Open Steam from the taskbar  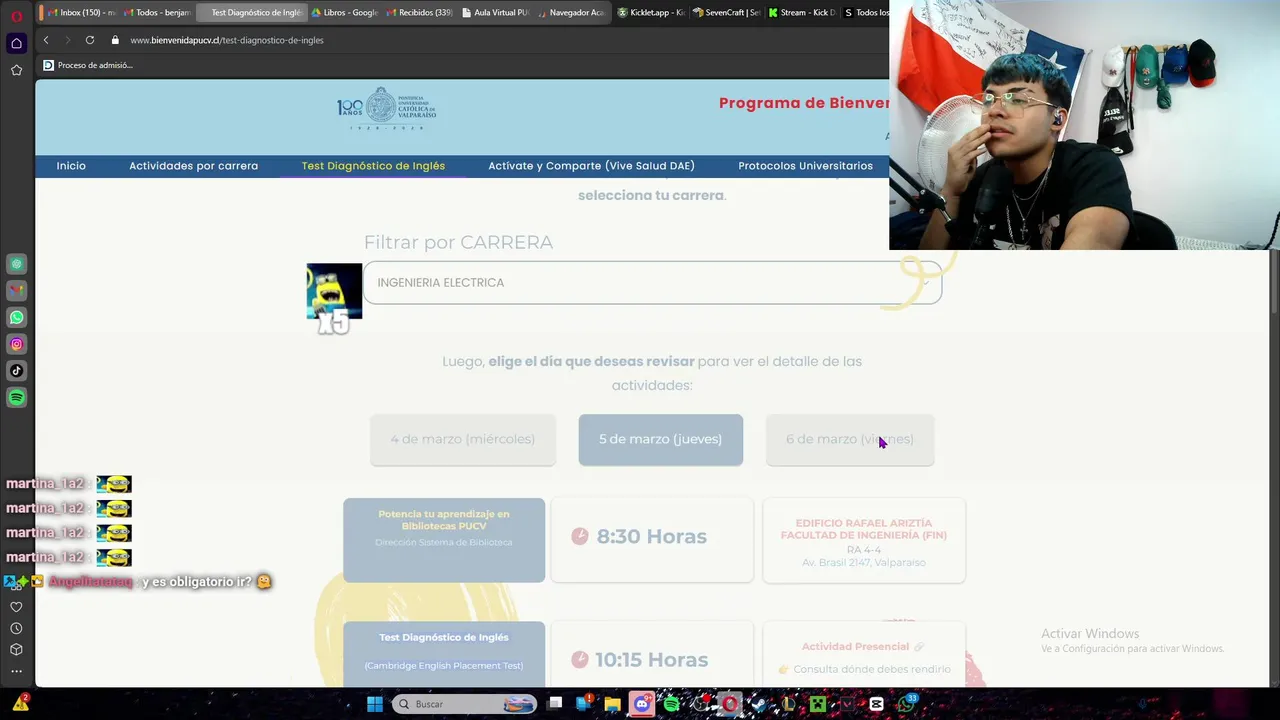[759, 704]
